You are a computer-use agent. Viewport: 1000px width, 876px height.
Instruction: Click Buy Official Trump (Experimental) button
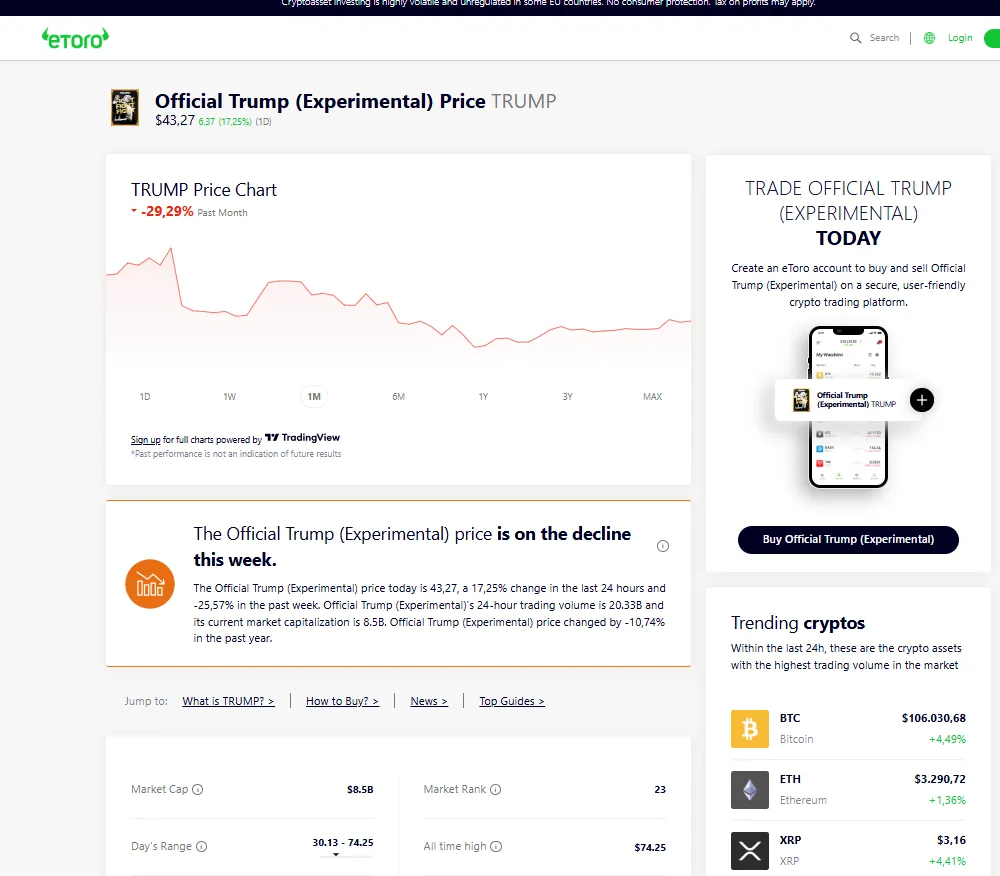point(848,539)
